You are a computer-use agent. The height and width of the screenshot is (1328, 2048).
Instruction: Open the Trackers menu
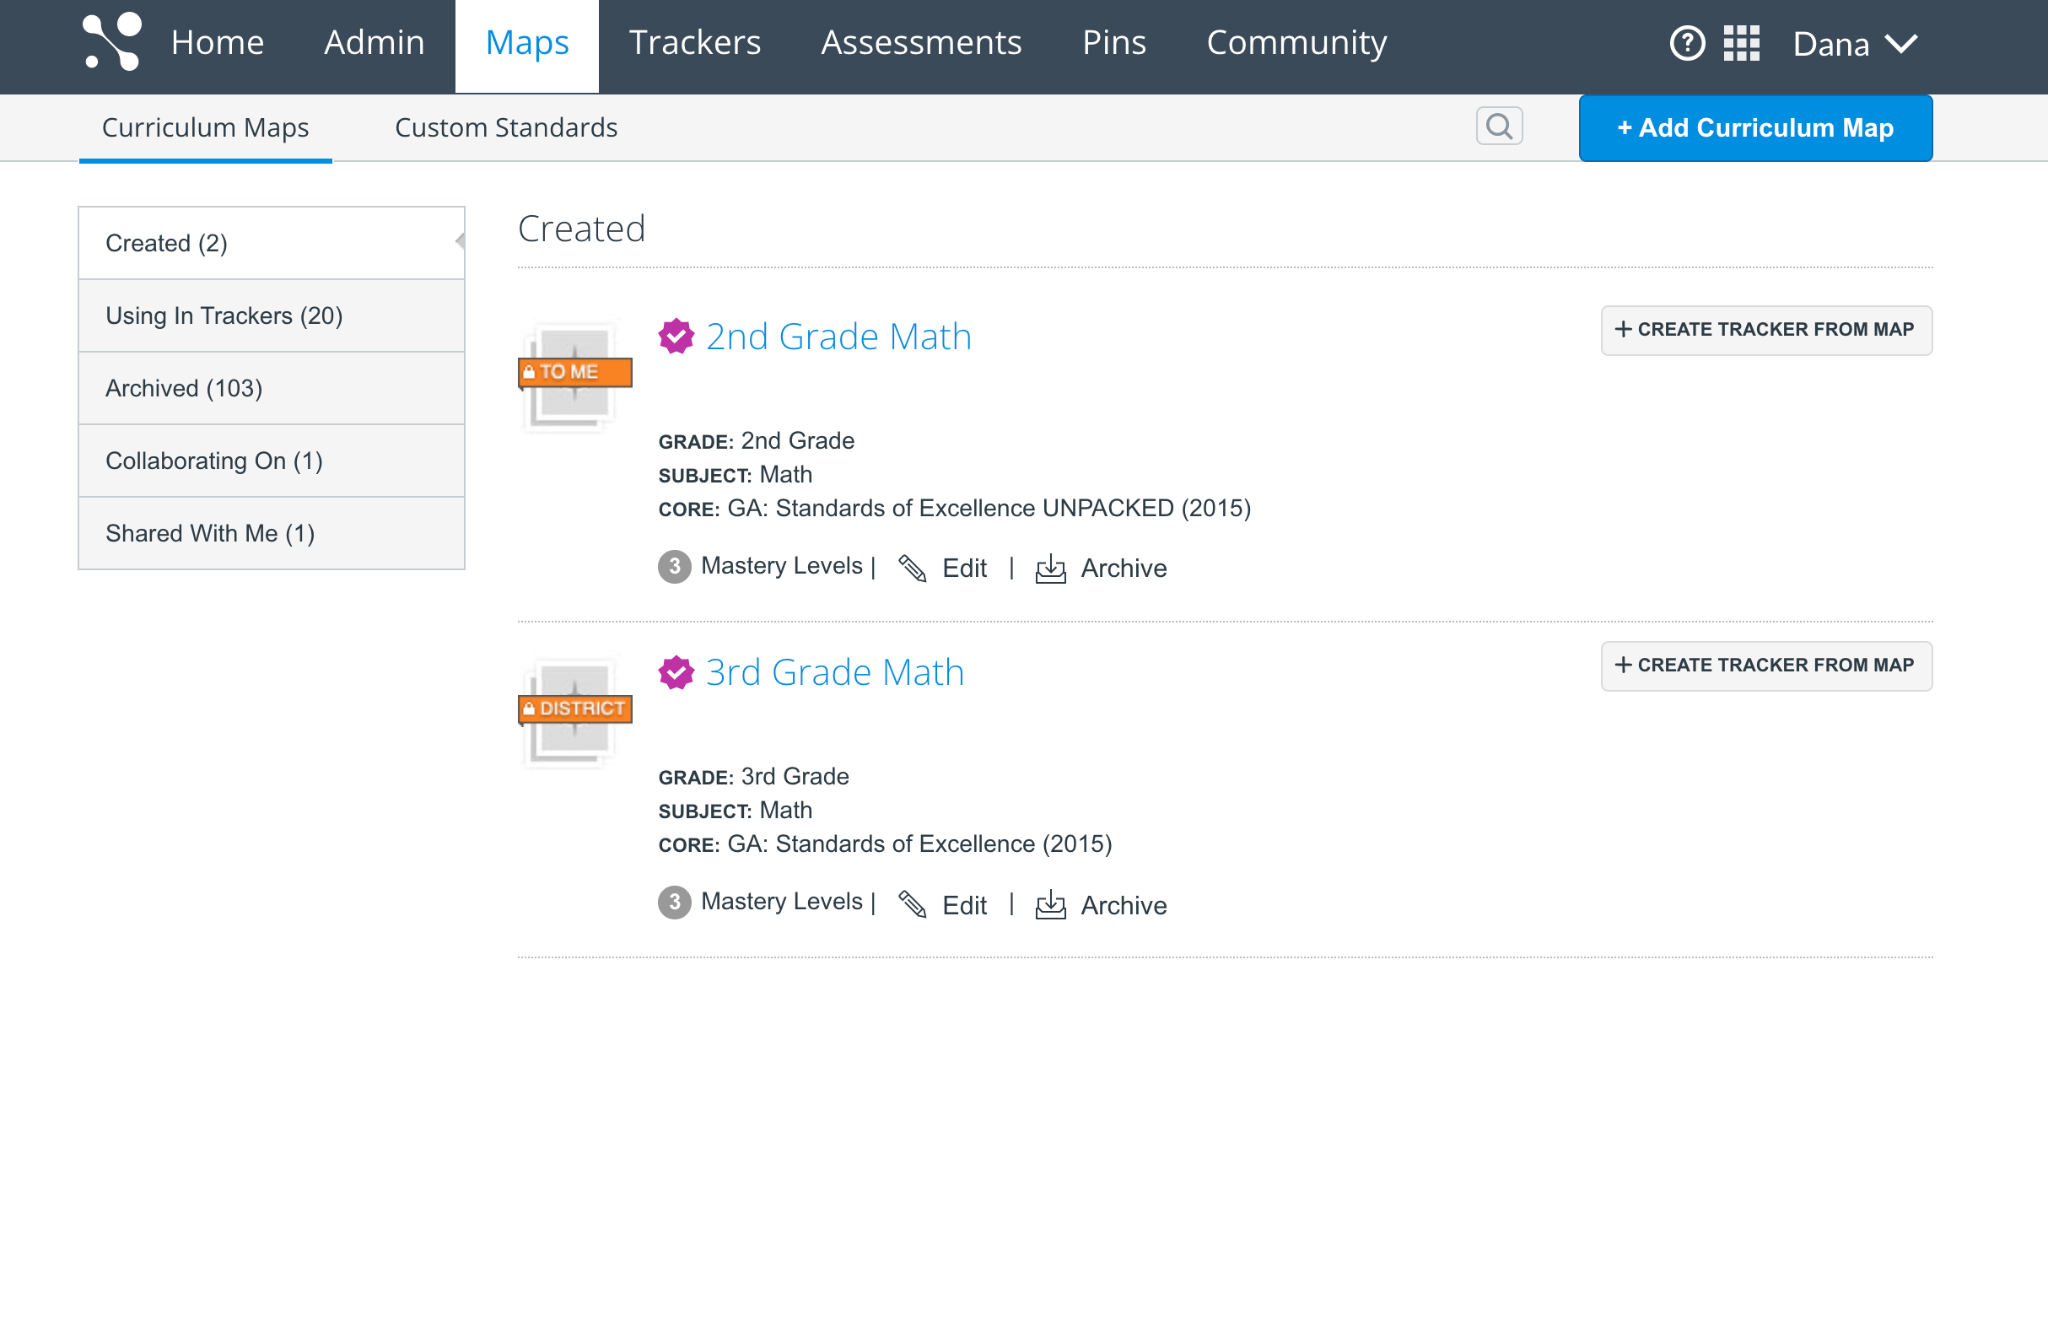(x=694, y=43)
